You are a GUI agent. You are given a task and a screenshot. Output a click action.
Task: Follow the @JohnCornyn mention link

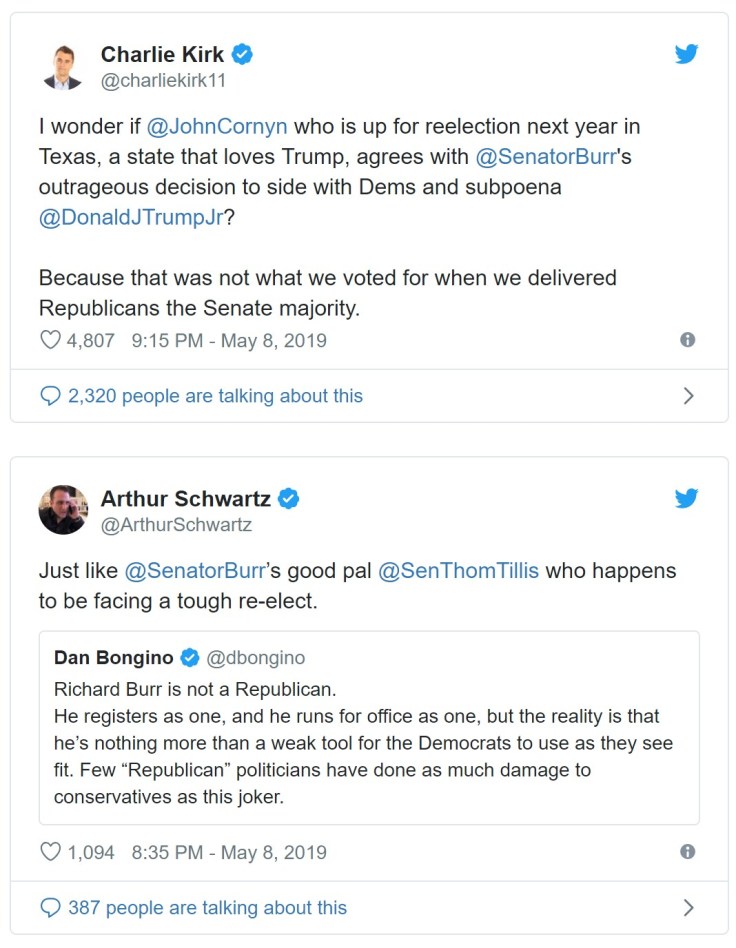(x=217, y=127)
